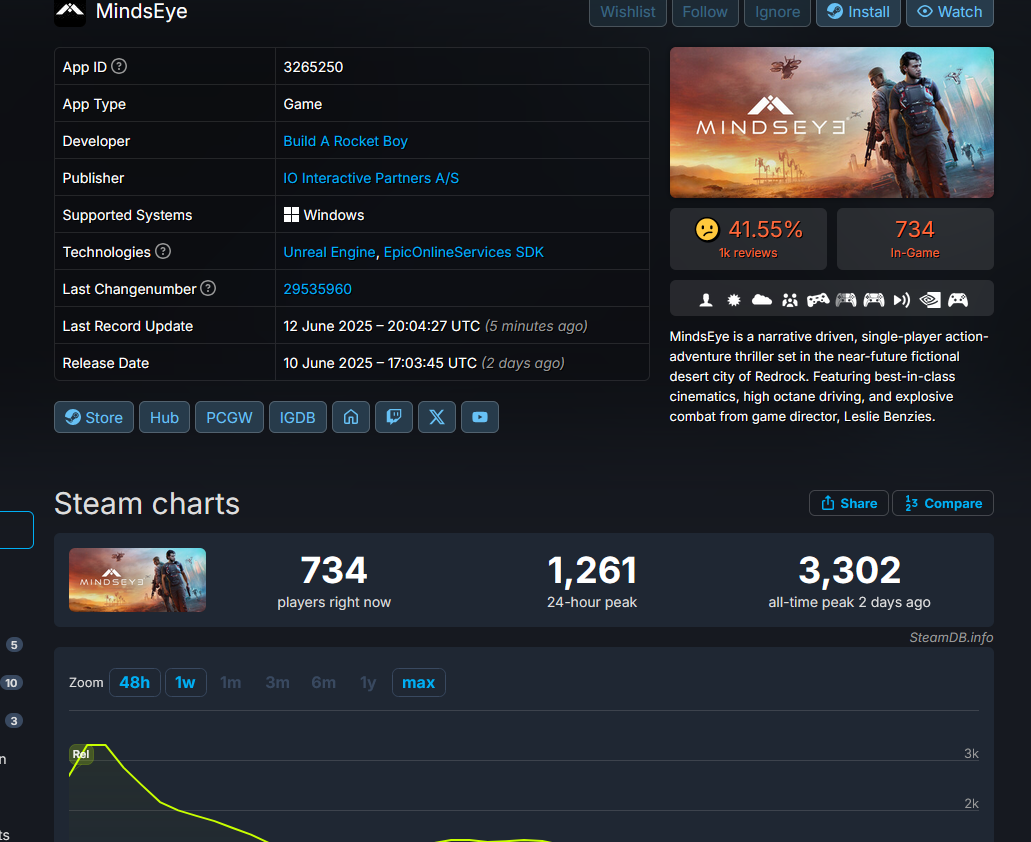Open changenumber 29535960 link
The width and height of the screenshot is (1031, 842).
coord(318,289)
